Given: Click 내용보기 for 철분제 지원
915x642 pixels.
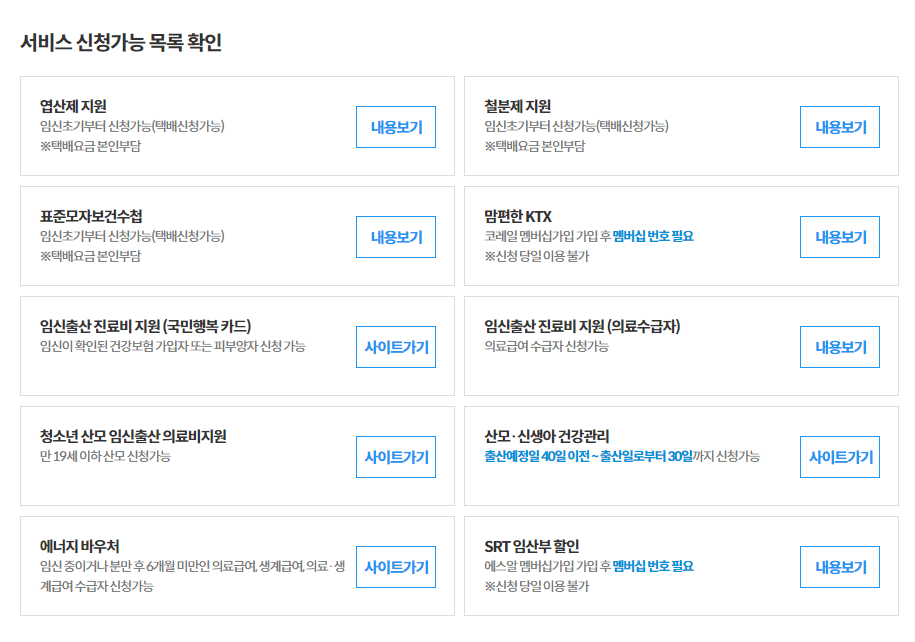Looking at the screenshot, I should coord(839,126).
